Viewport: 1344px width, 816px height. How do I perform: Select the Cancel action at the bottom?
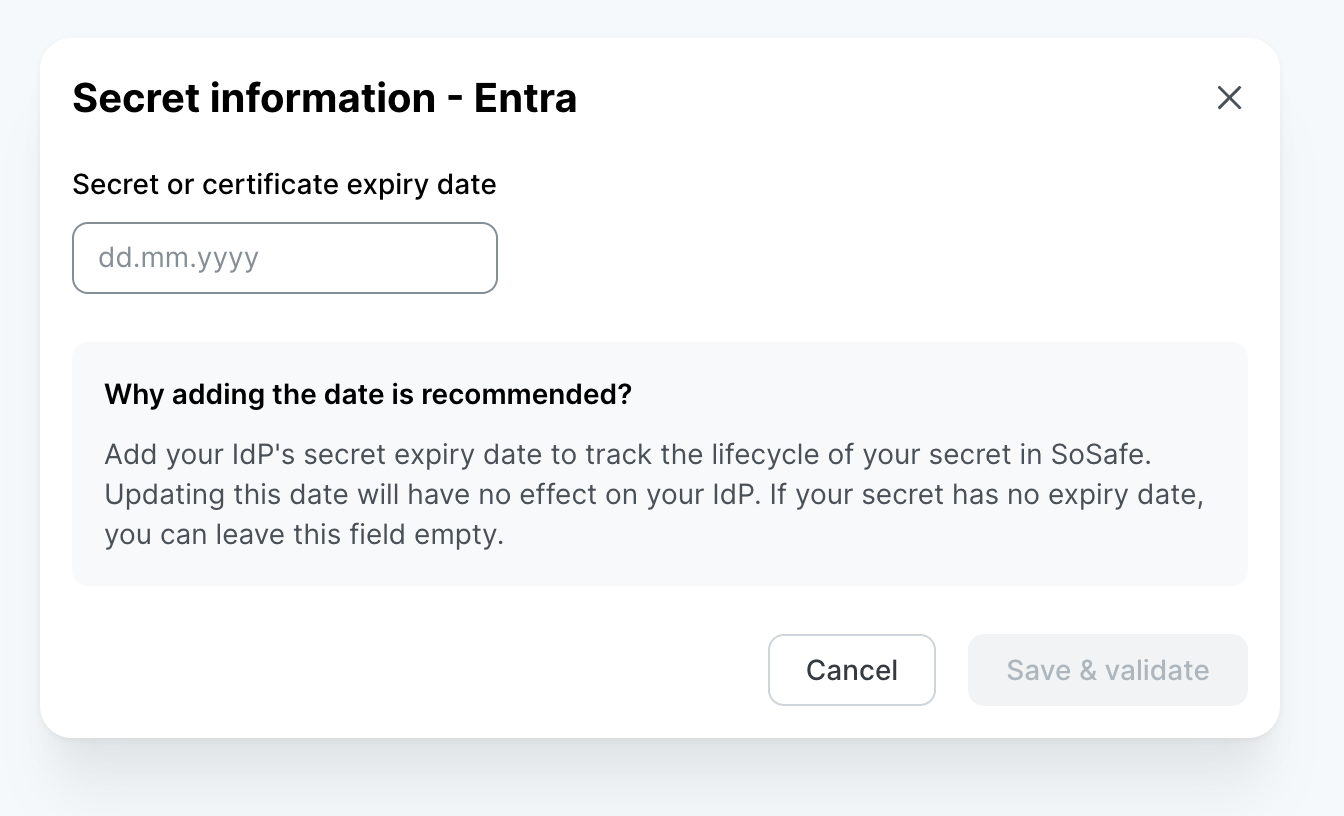[x=851, y=670]
